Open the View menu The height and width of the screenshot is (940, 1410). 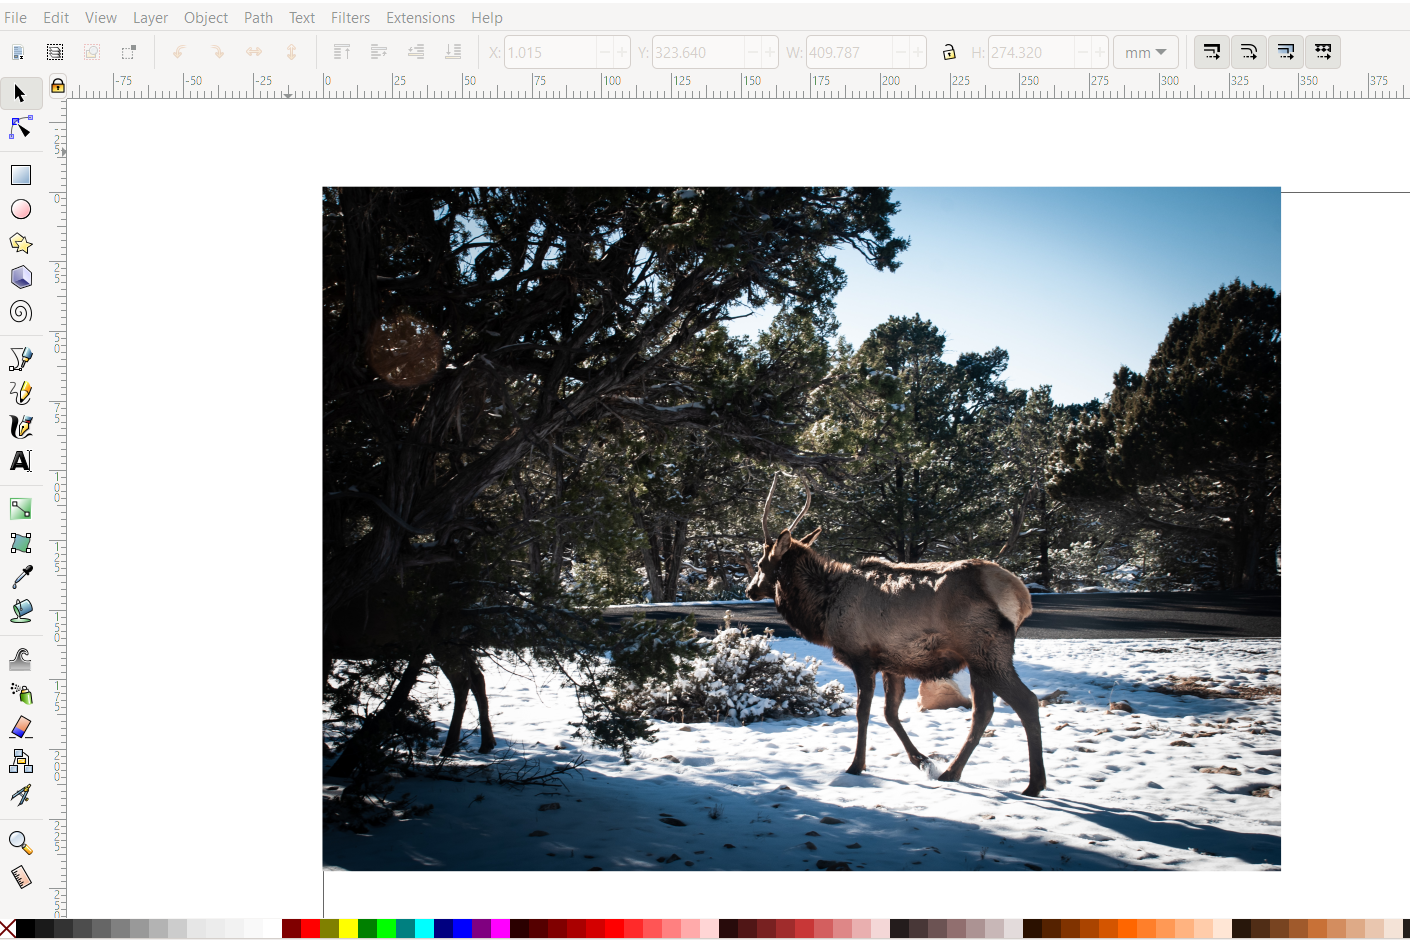click(101, 17)
